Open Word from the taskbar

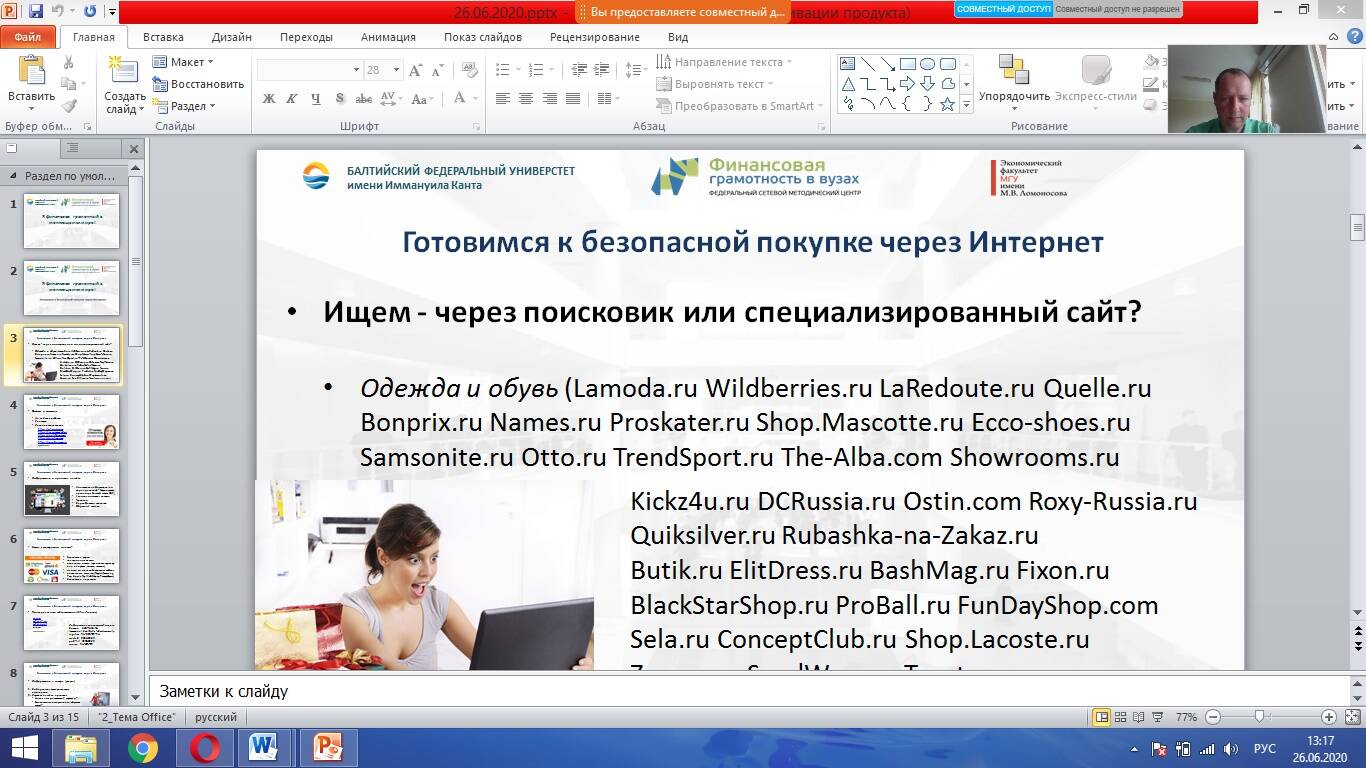pos(265,748)
